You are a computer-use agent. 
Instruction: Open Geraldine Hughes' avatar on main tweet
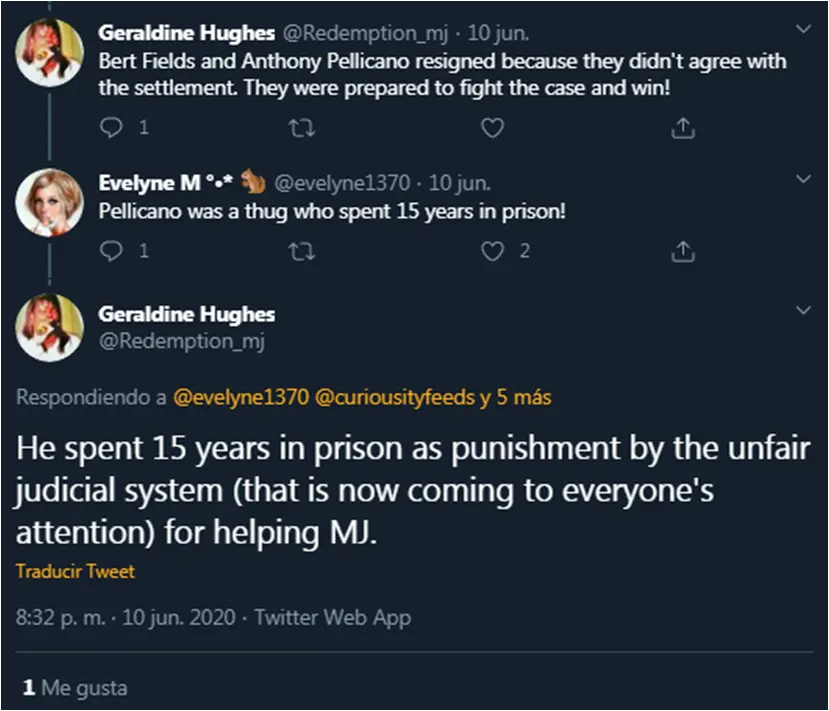coord(49,327)
